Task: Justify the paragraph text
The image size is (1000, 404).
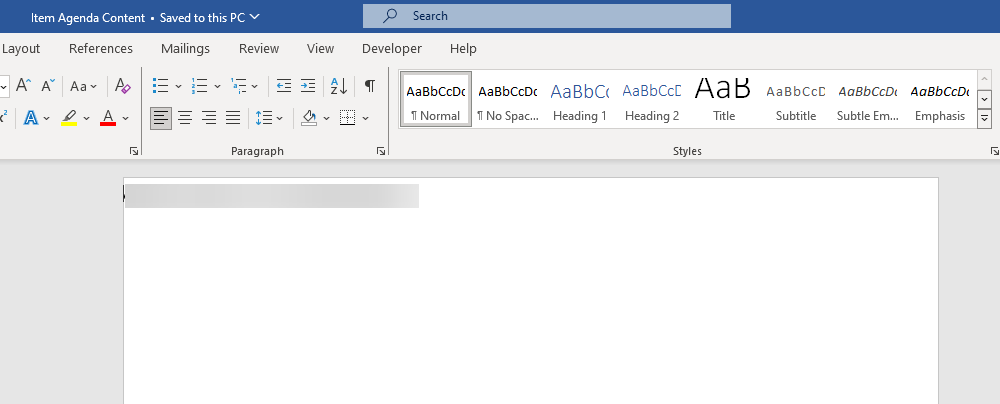Action: (233, 118)
